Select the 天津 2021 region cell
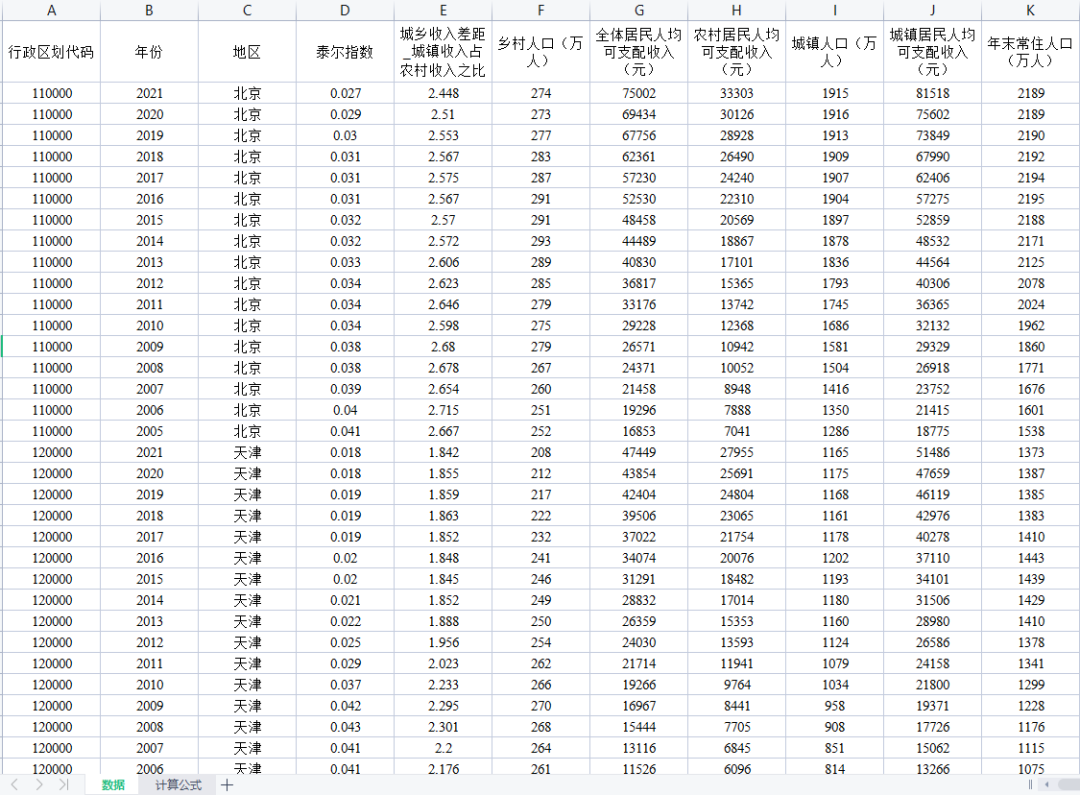 click(x=247, y=452)
